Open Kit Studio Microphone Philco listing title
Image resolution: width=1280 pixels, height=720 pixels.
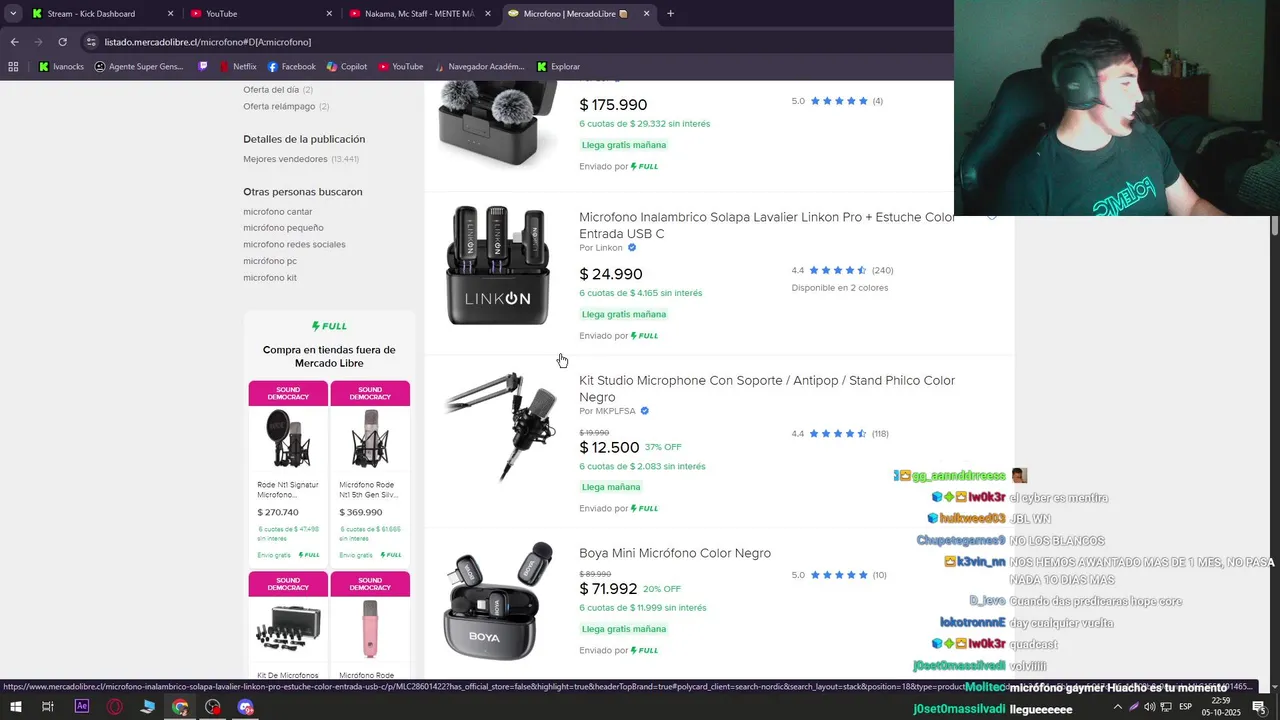767,389
